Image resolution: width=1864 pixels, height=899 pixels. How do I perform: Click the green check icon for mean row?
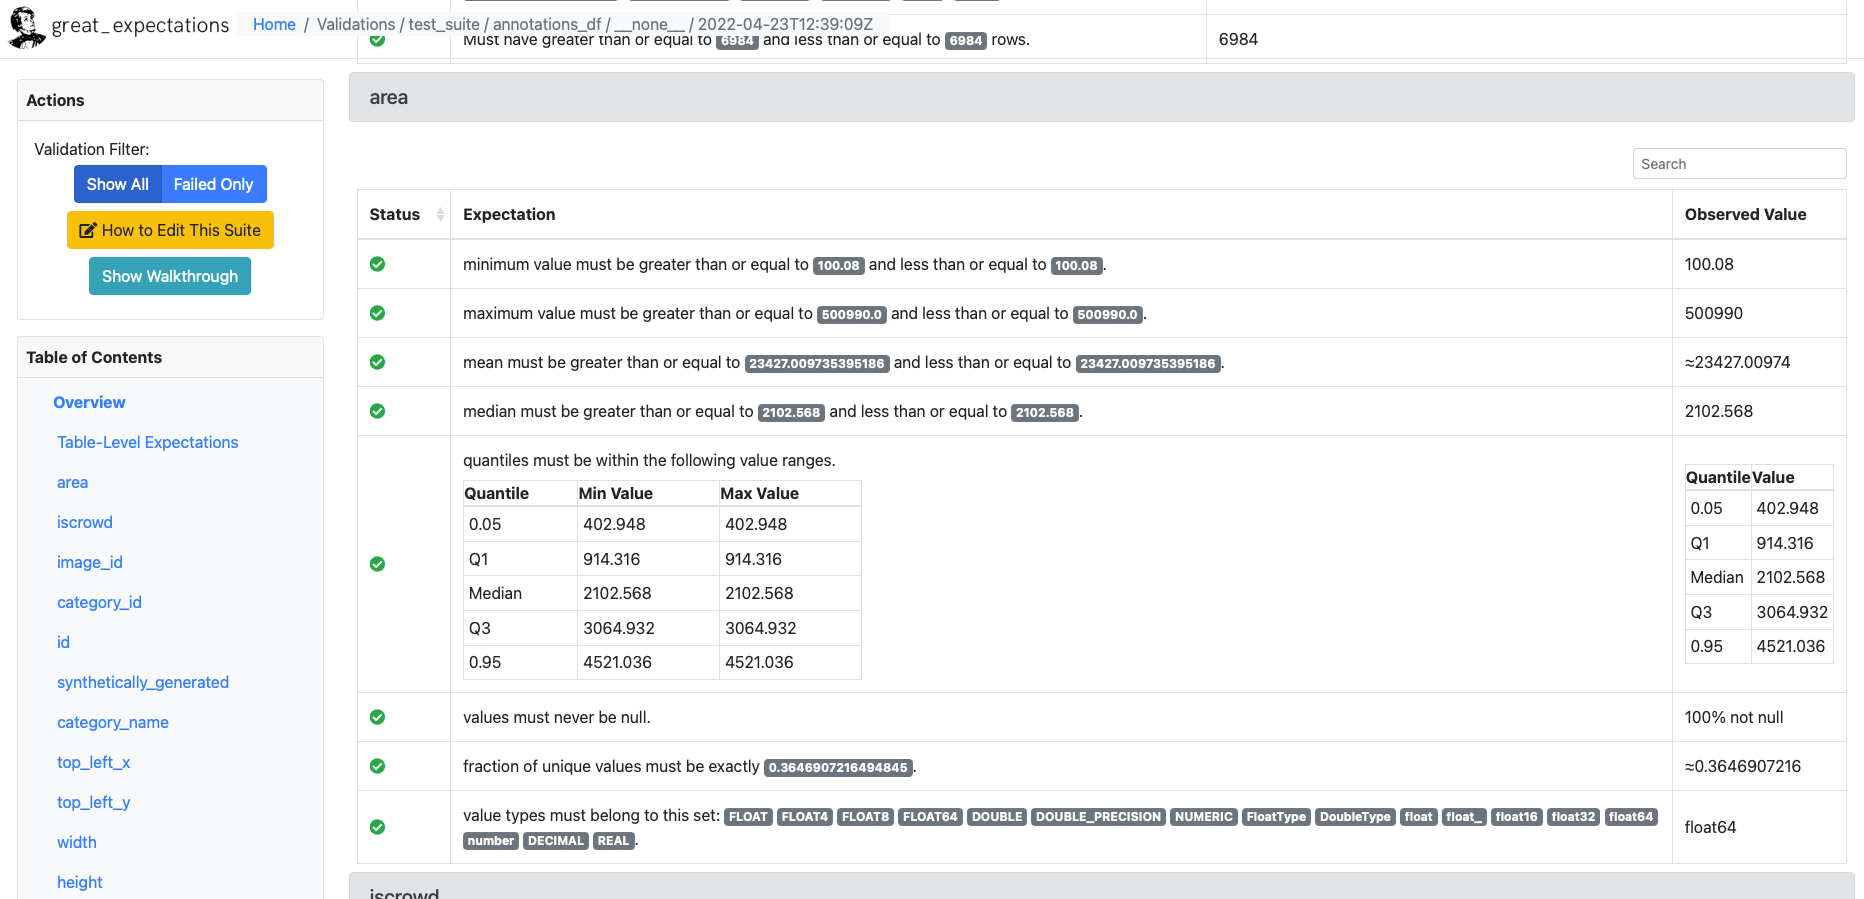click(377, 362)
